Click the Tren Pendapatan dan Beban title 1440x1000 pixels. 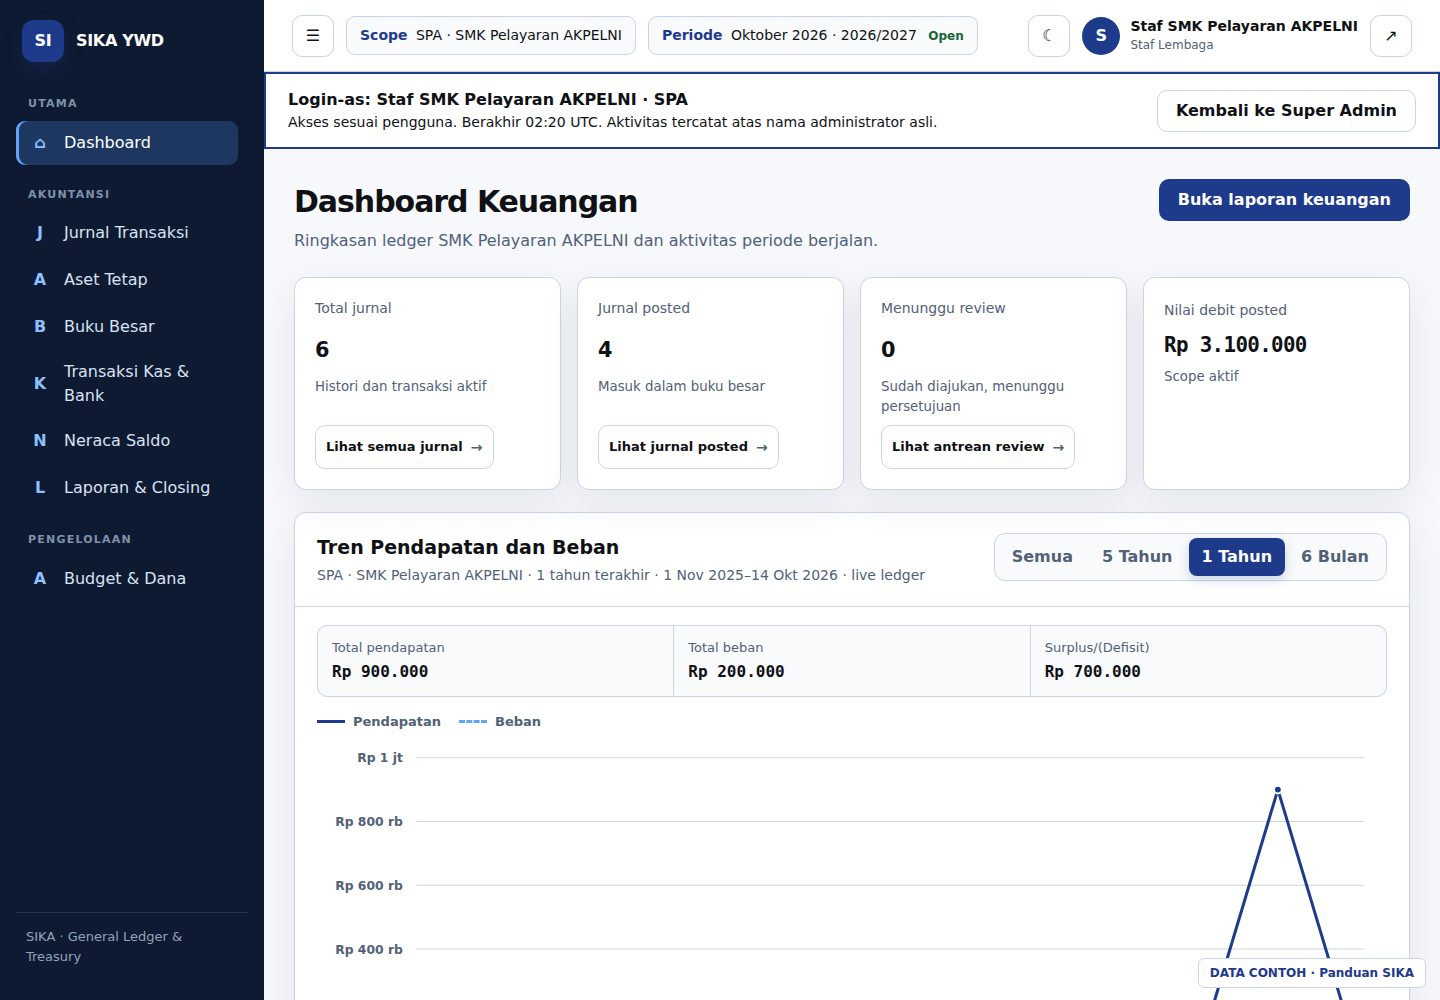coord(468,548)
